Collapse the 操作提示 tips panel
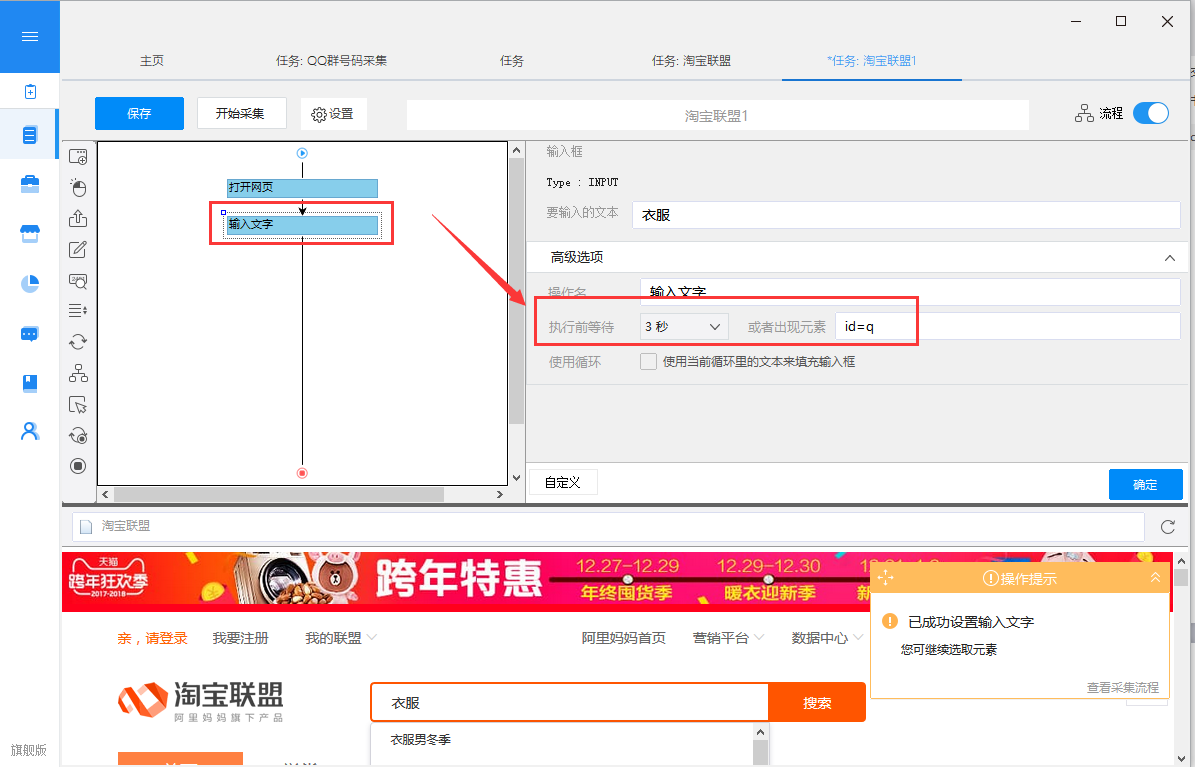 pyautogui.click(x=1155, y=578)
